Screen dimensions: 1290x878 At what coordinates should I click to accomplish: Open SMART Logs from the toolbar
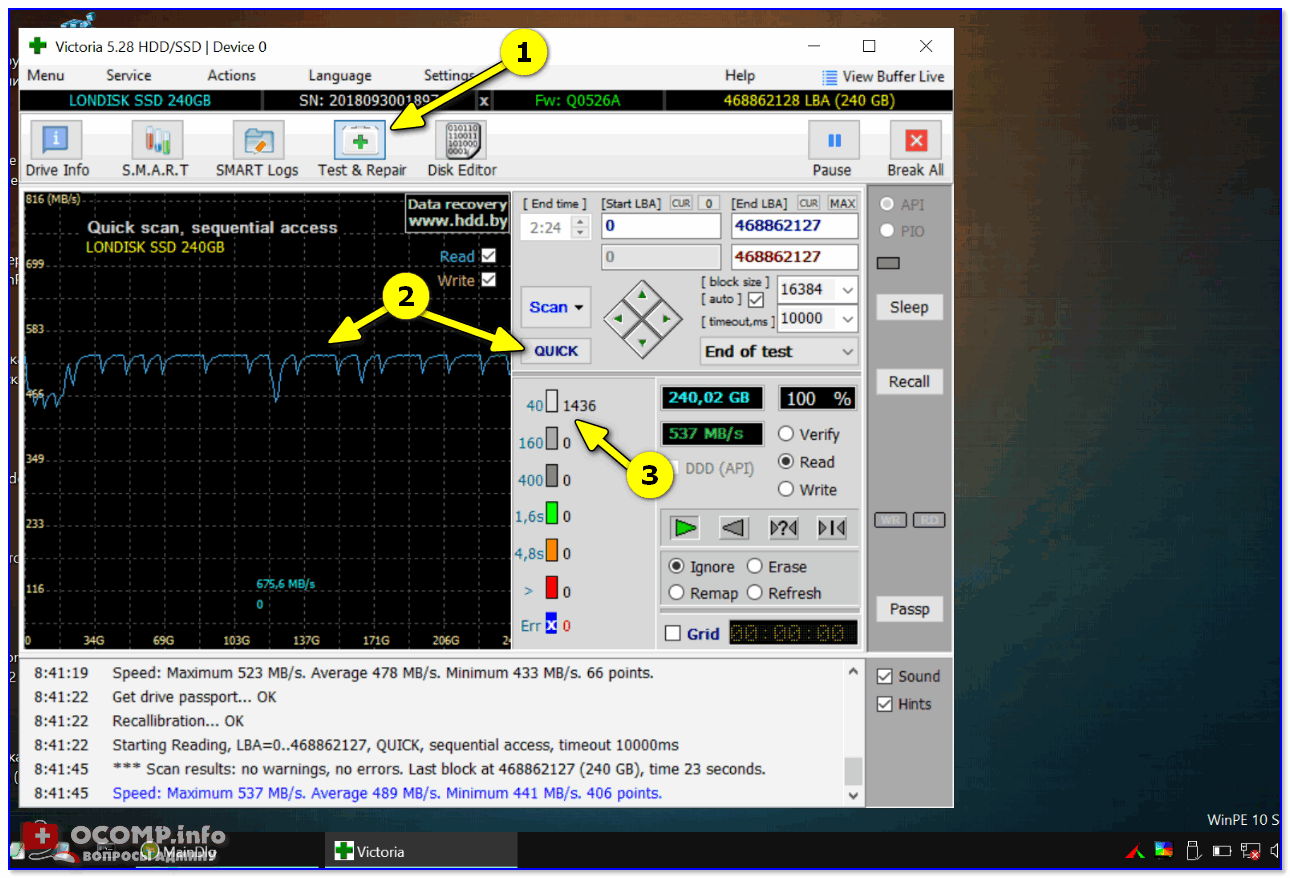point(257,141)
